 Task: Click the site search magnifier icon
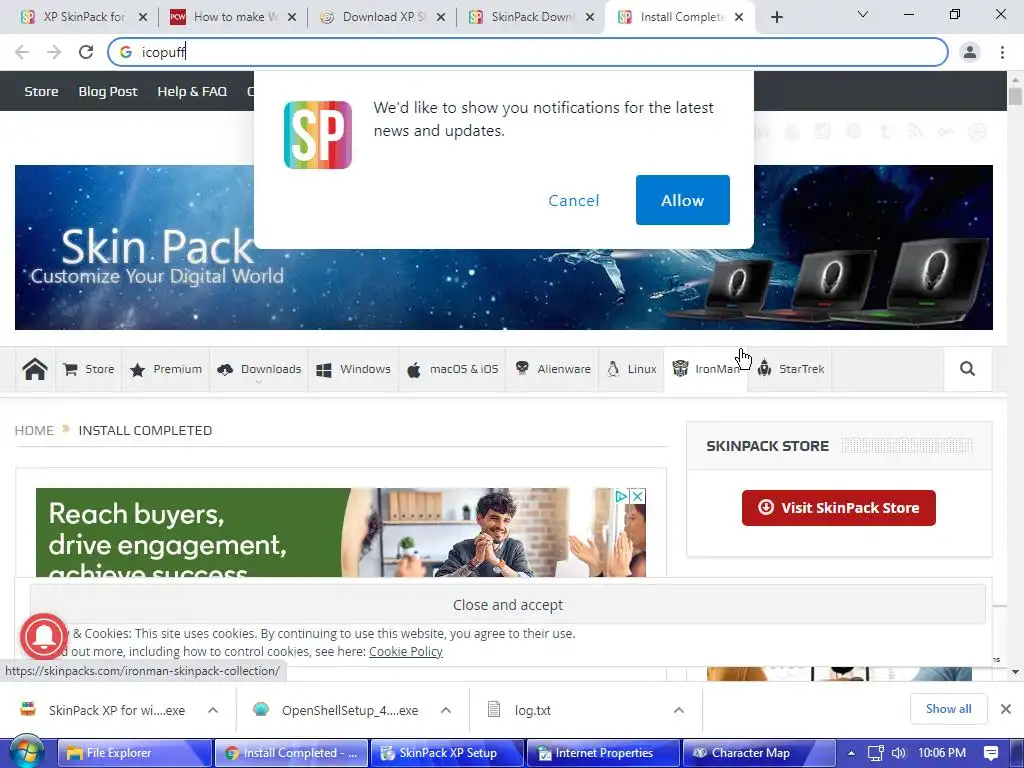pyautogui.click(x=967, y=369)
